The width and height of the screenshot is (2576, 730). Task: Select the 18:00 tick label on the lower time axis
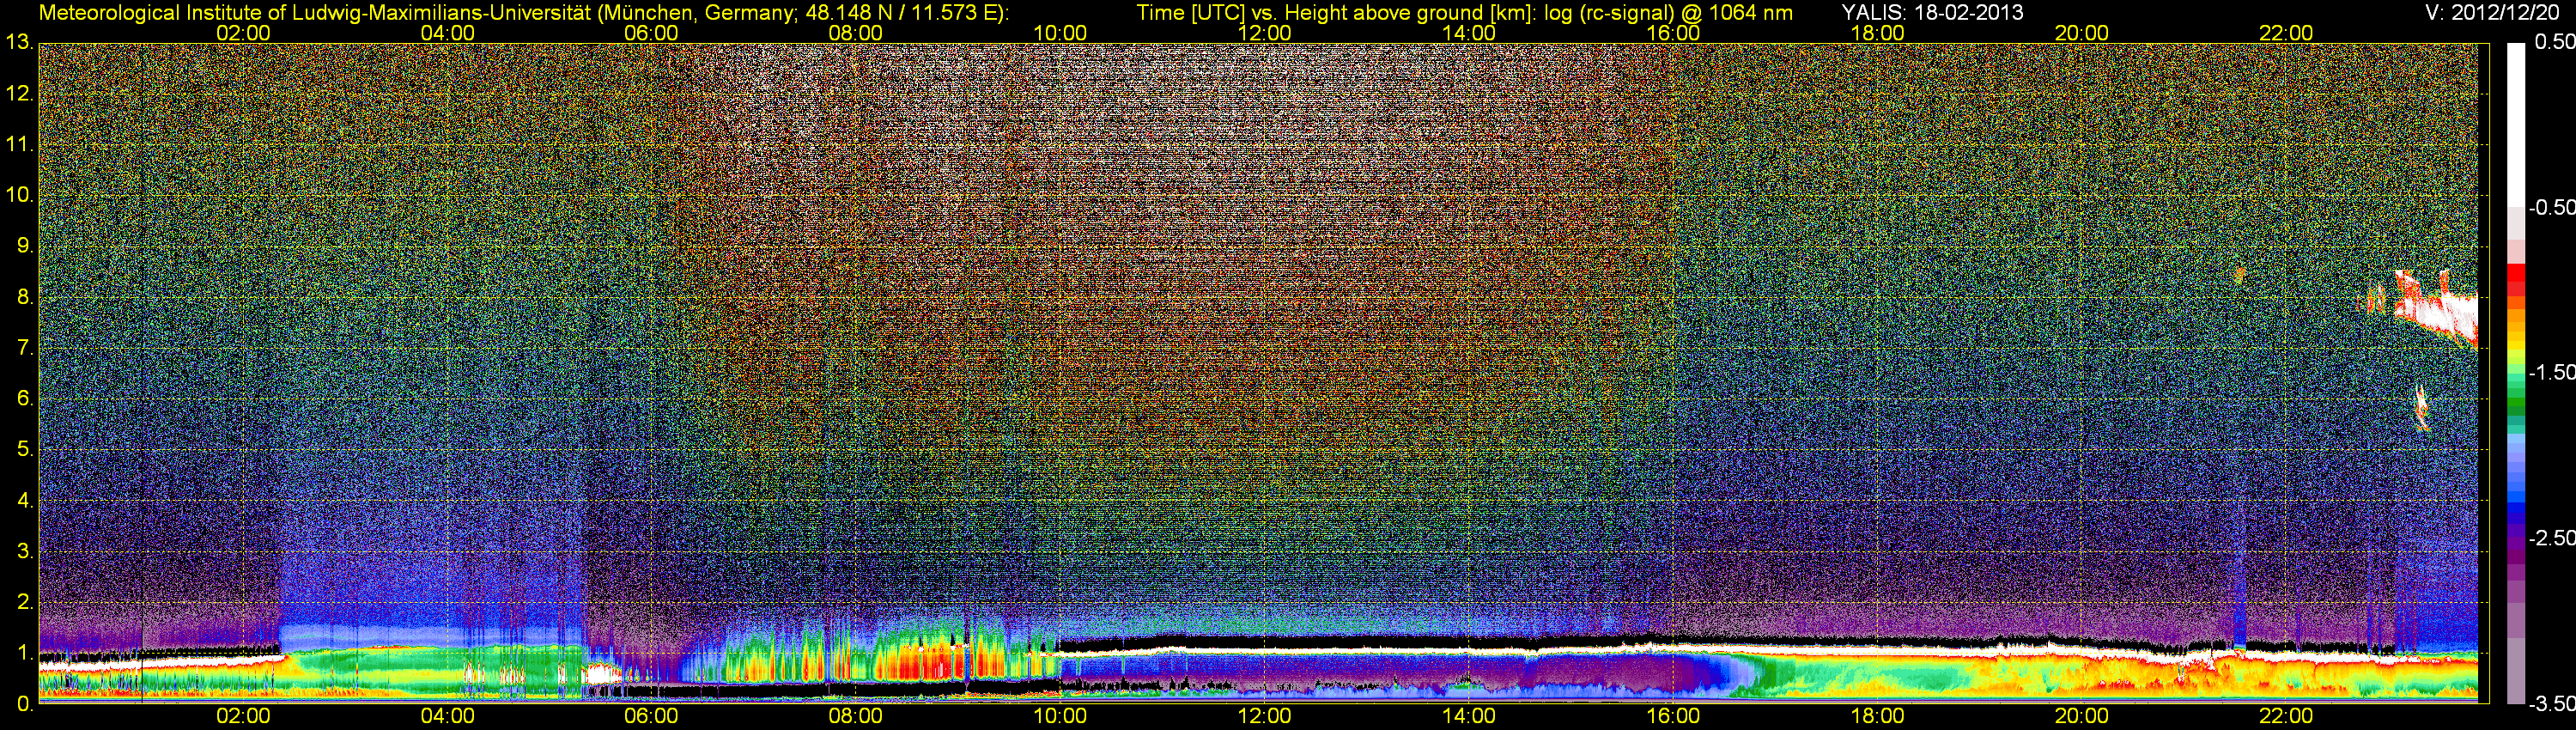coord(1877,716)
